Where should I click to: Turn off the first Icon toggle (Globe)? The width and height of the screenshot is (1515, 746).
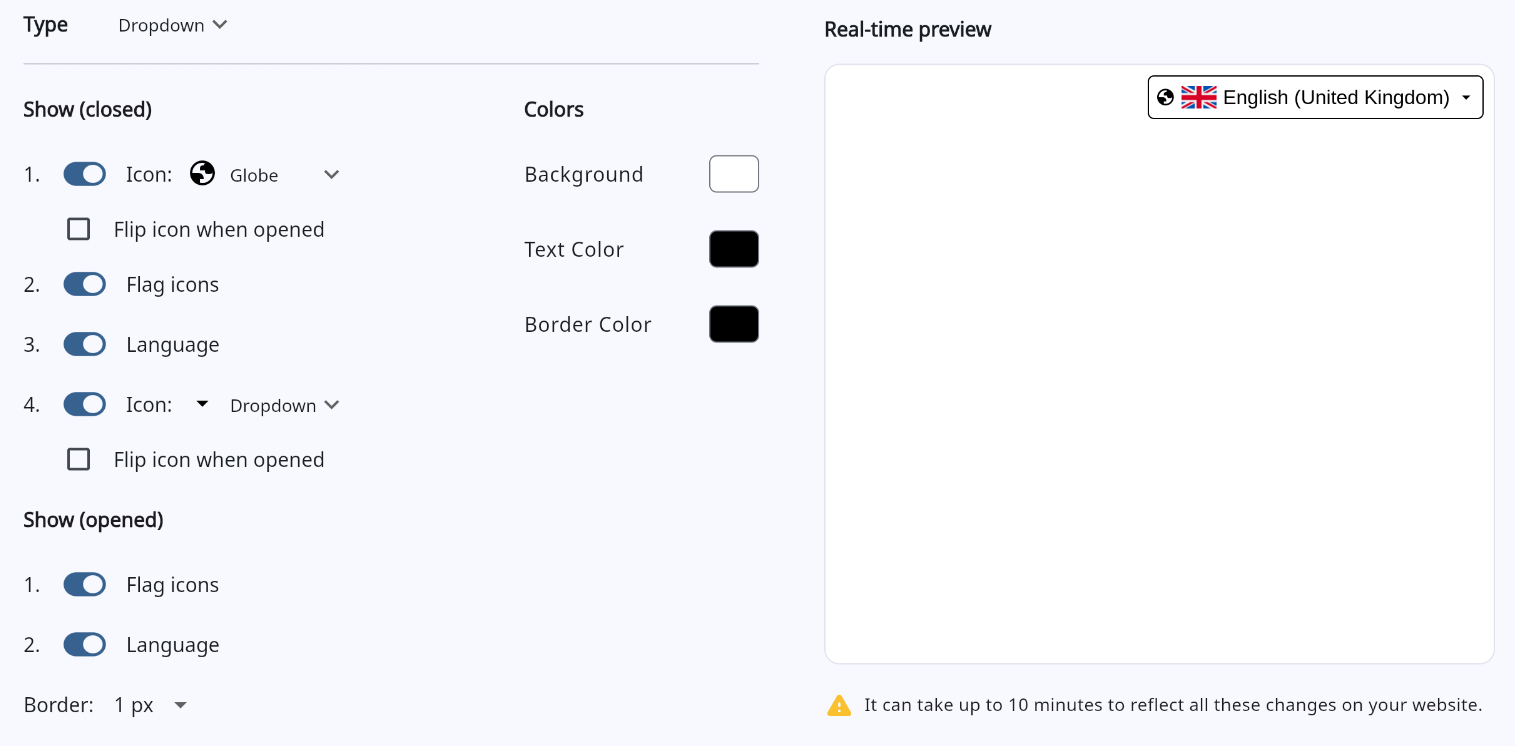[x=85, y=174]
